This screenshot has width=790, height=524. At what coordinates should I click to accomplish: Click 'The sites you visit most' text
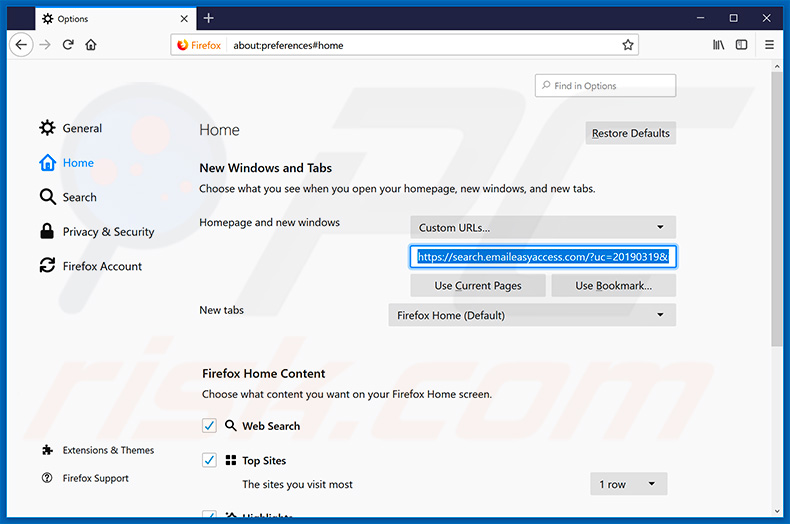point(297,484)
